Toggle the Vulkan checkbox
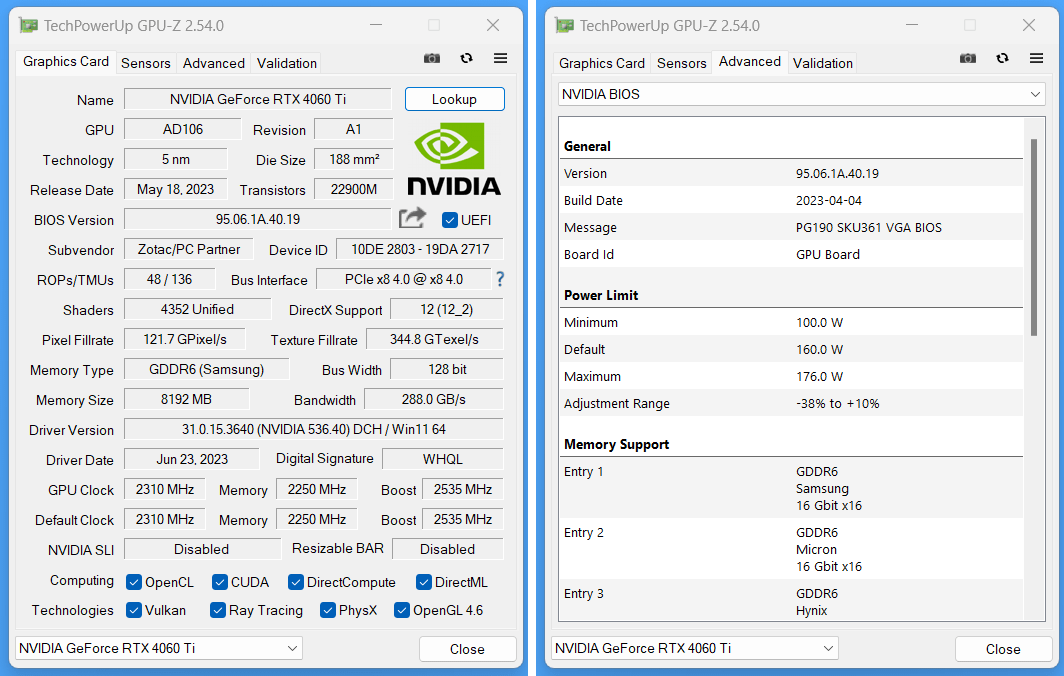1064x676 pixels. point(134,610)
